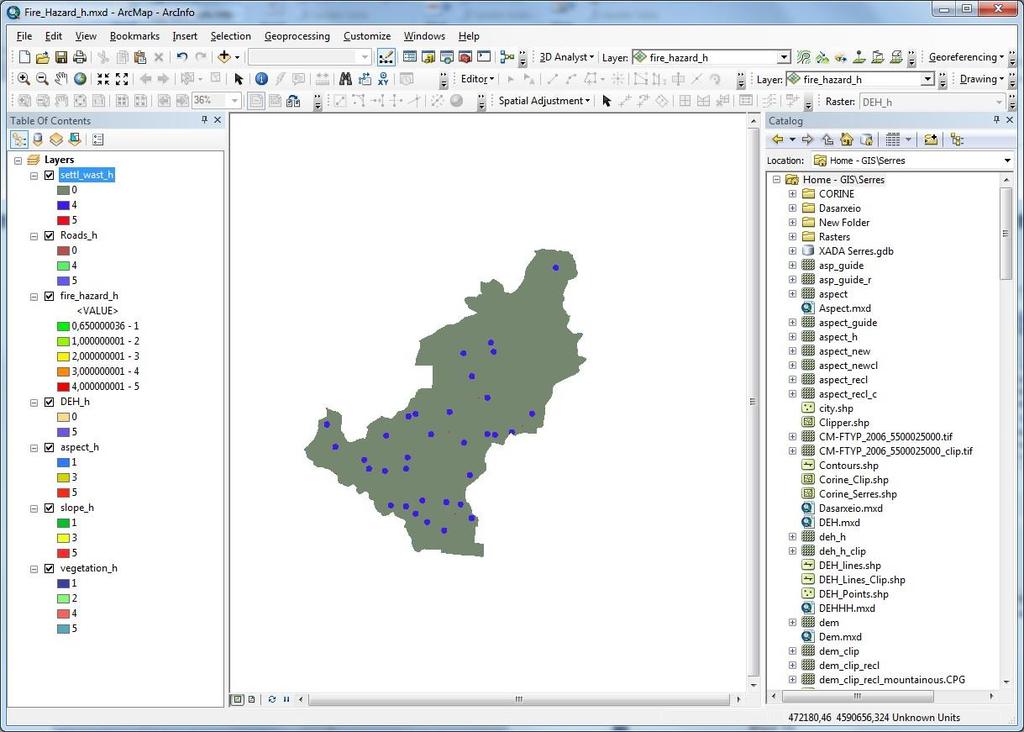Image resolution: width=1024 pixels, height=732 pixels.
Task: Click the map scale input box
Action: point(216,101)
